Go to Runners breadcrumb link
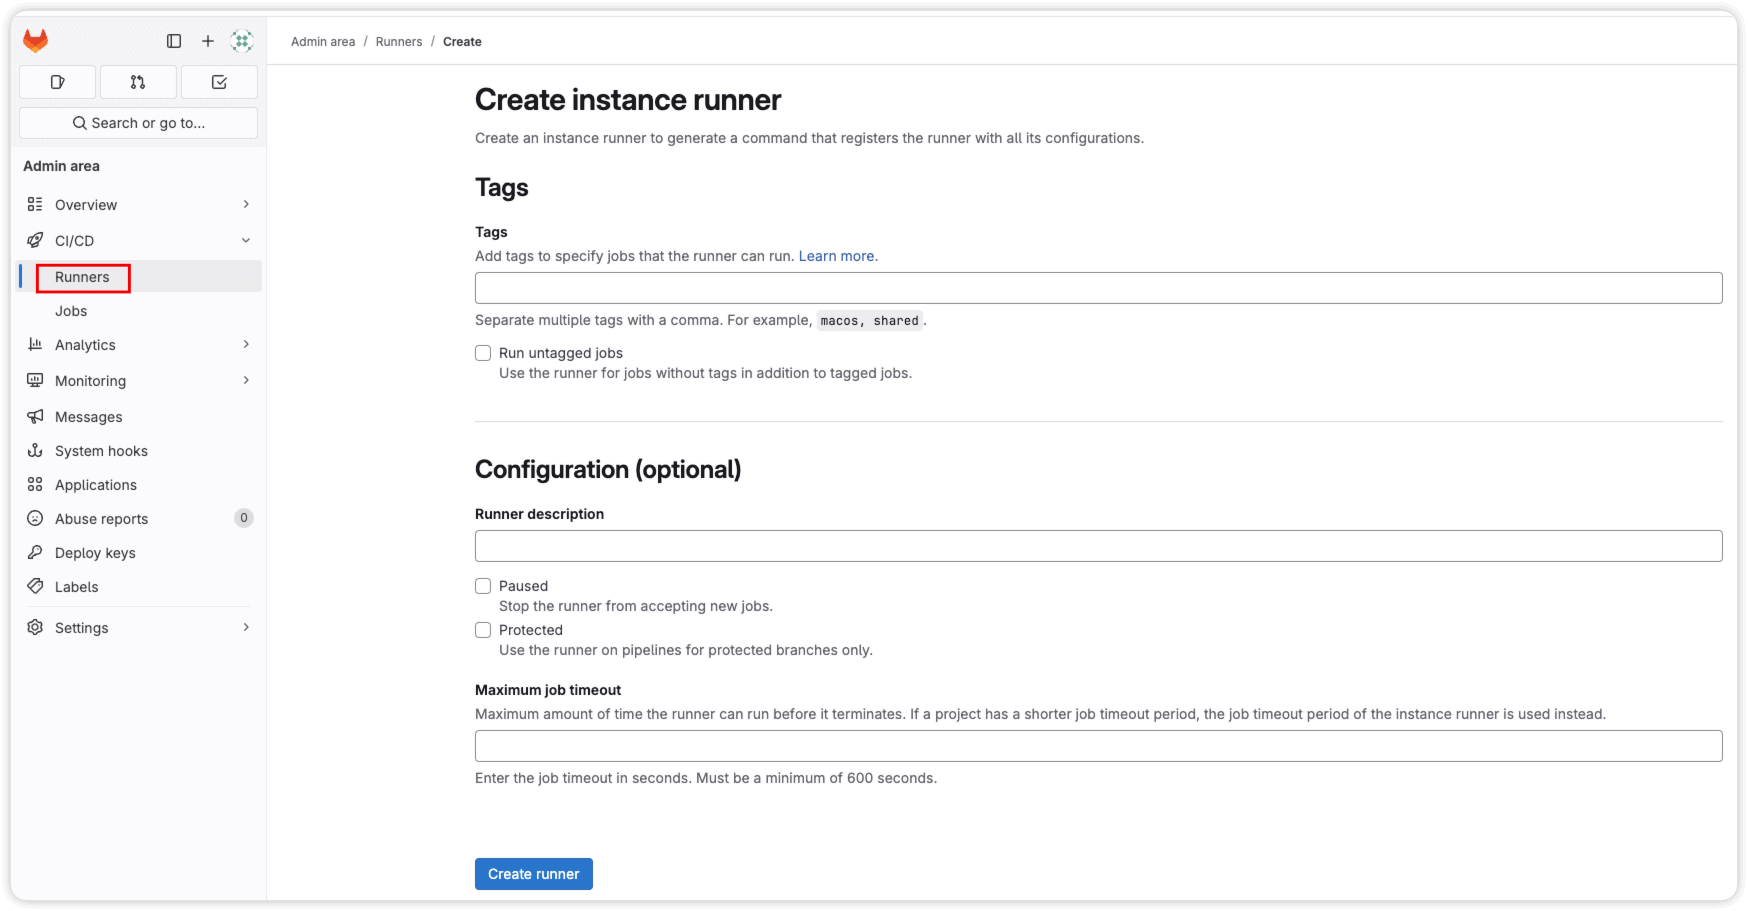 [399, 42]
